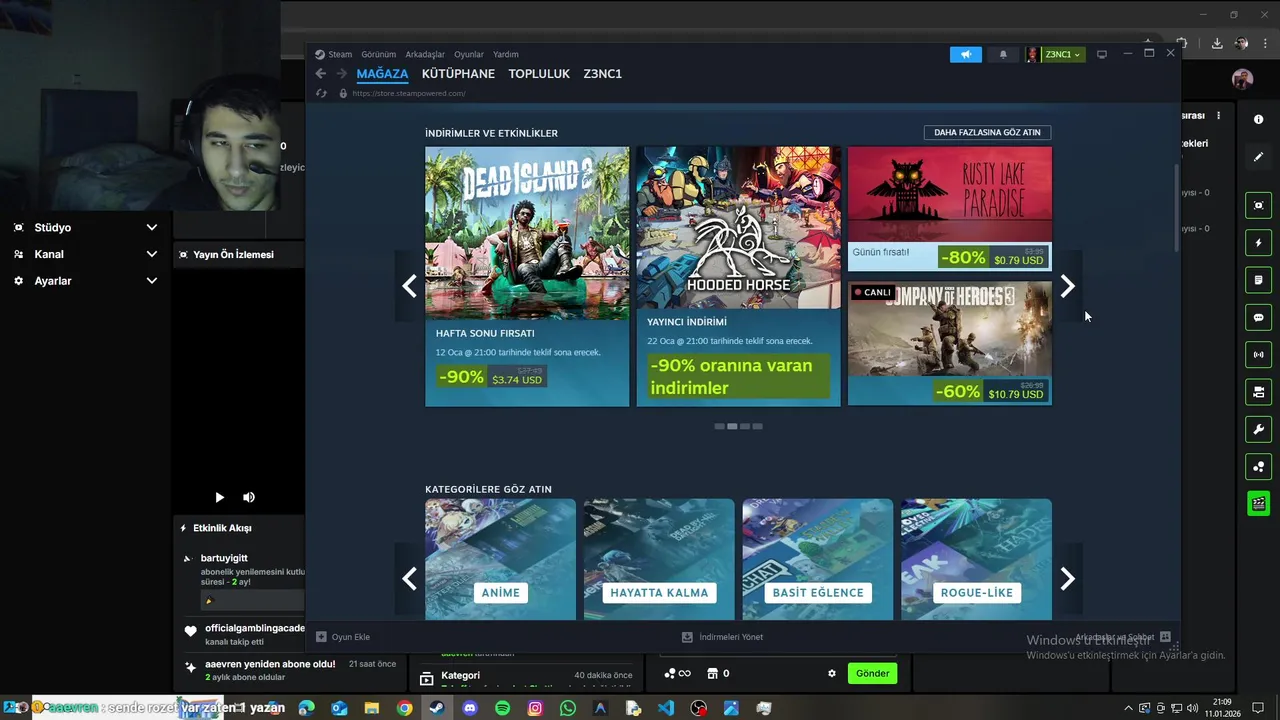
Task: Click the Steam announcements megaphone button
Action: (966, 54)
